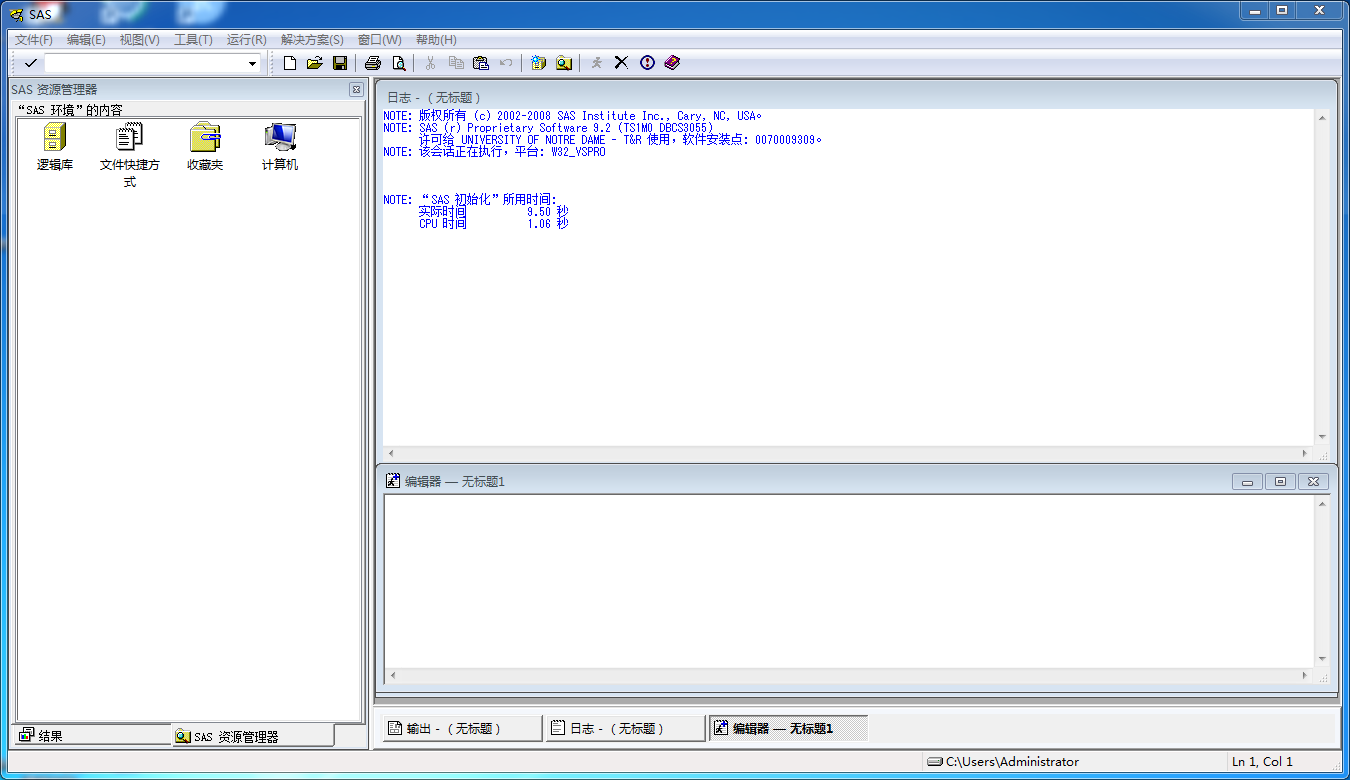1350x780 pixels.
Task: Maximize the 编辑器 child window
Action: [x=1280, y=482]
